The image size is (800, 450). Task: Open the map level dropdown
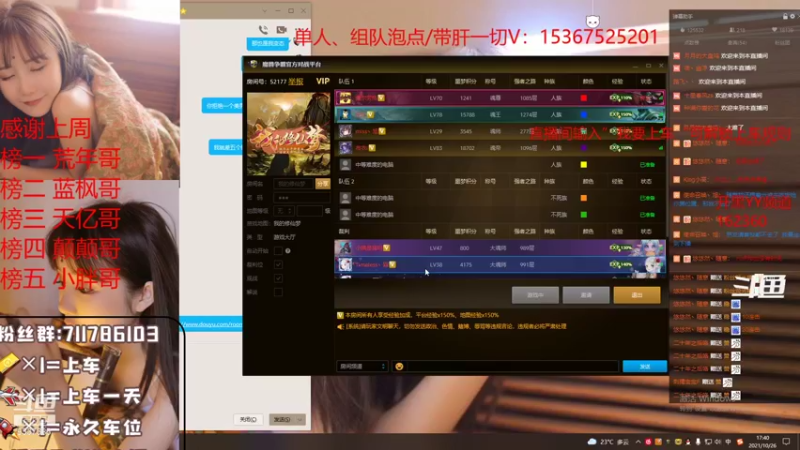pyautogui.click(x=284, y=210)
